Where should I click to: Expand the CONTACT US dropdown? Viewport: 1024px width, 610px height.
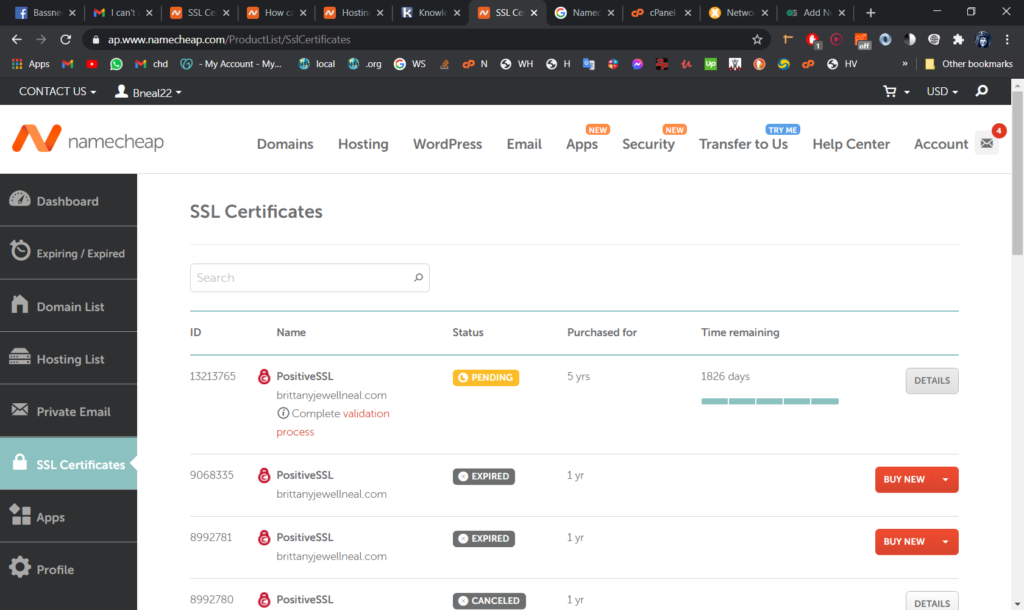coord(58,91)
